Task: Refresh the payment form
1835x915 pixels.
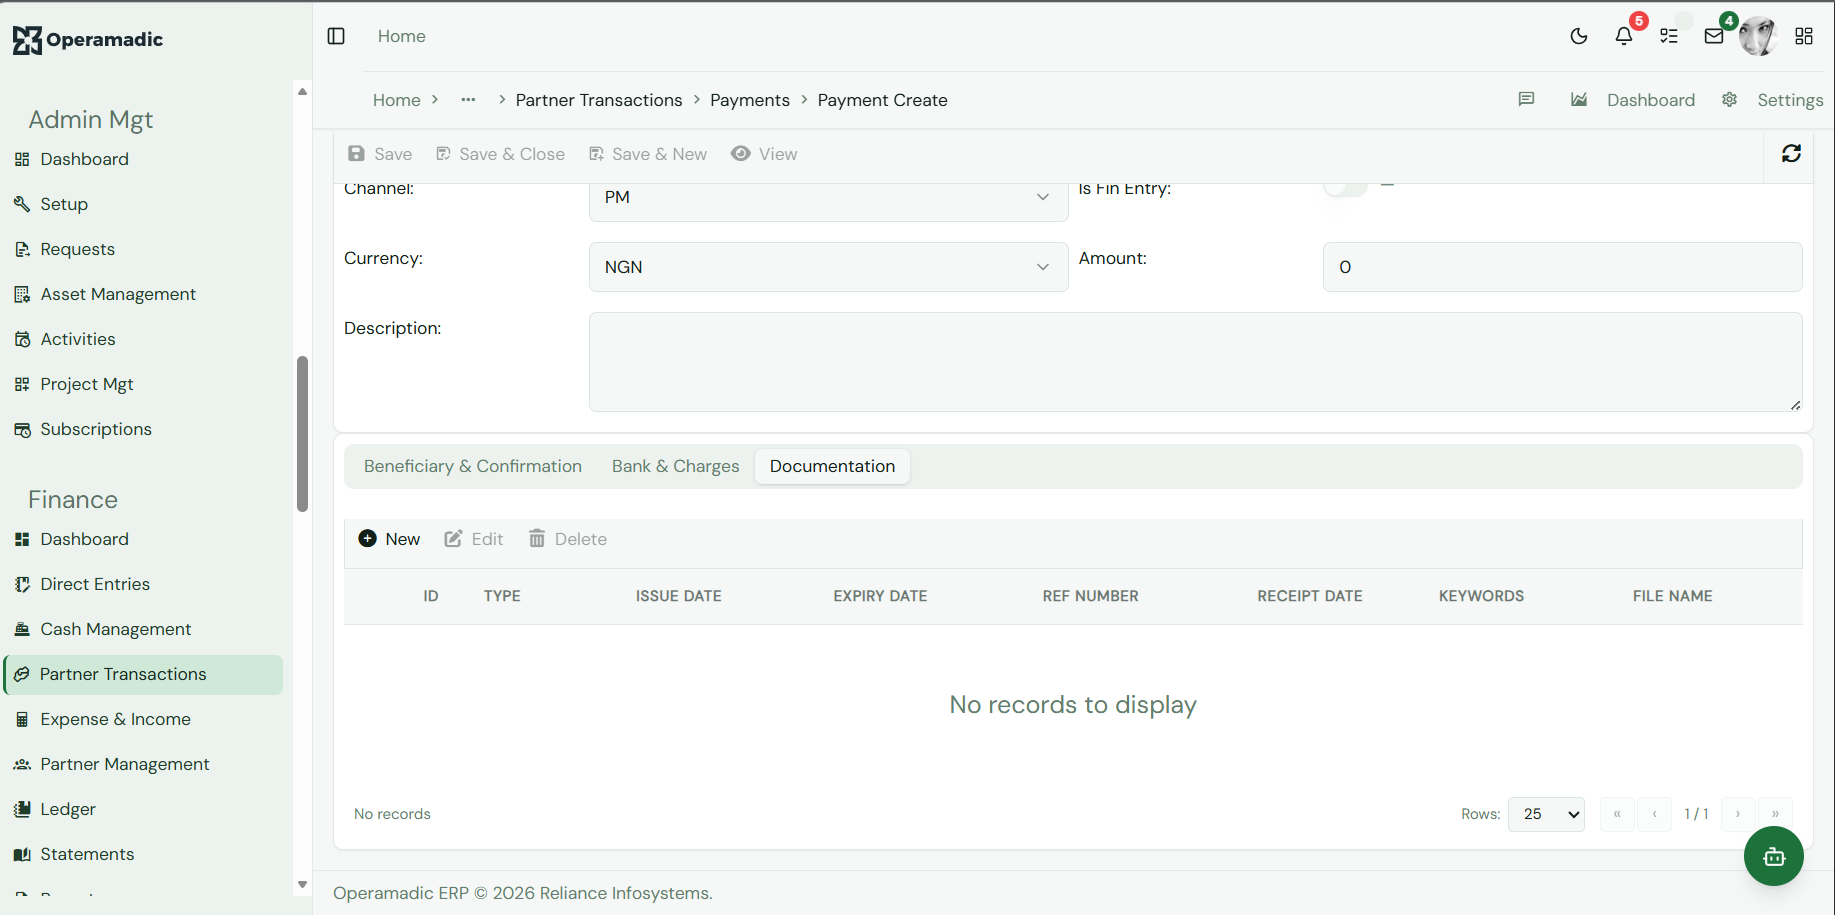Action: click(x=1791, y=153)
